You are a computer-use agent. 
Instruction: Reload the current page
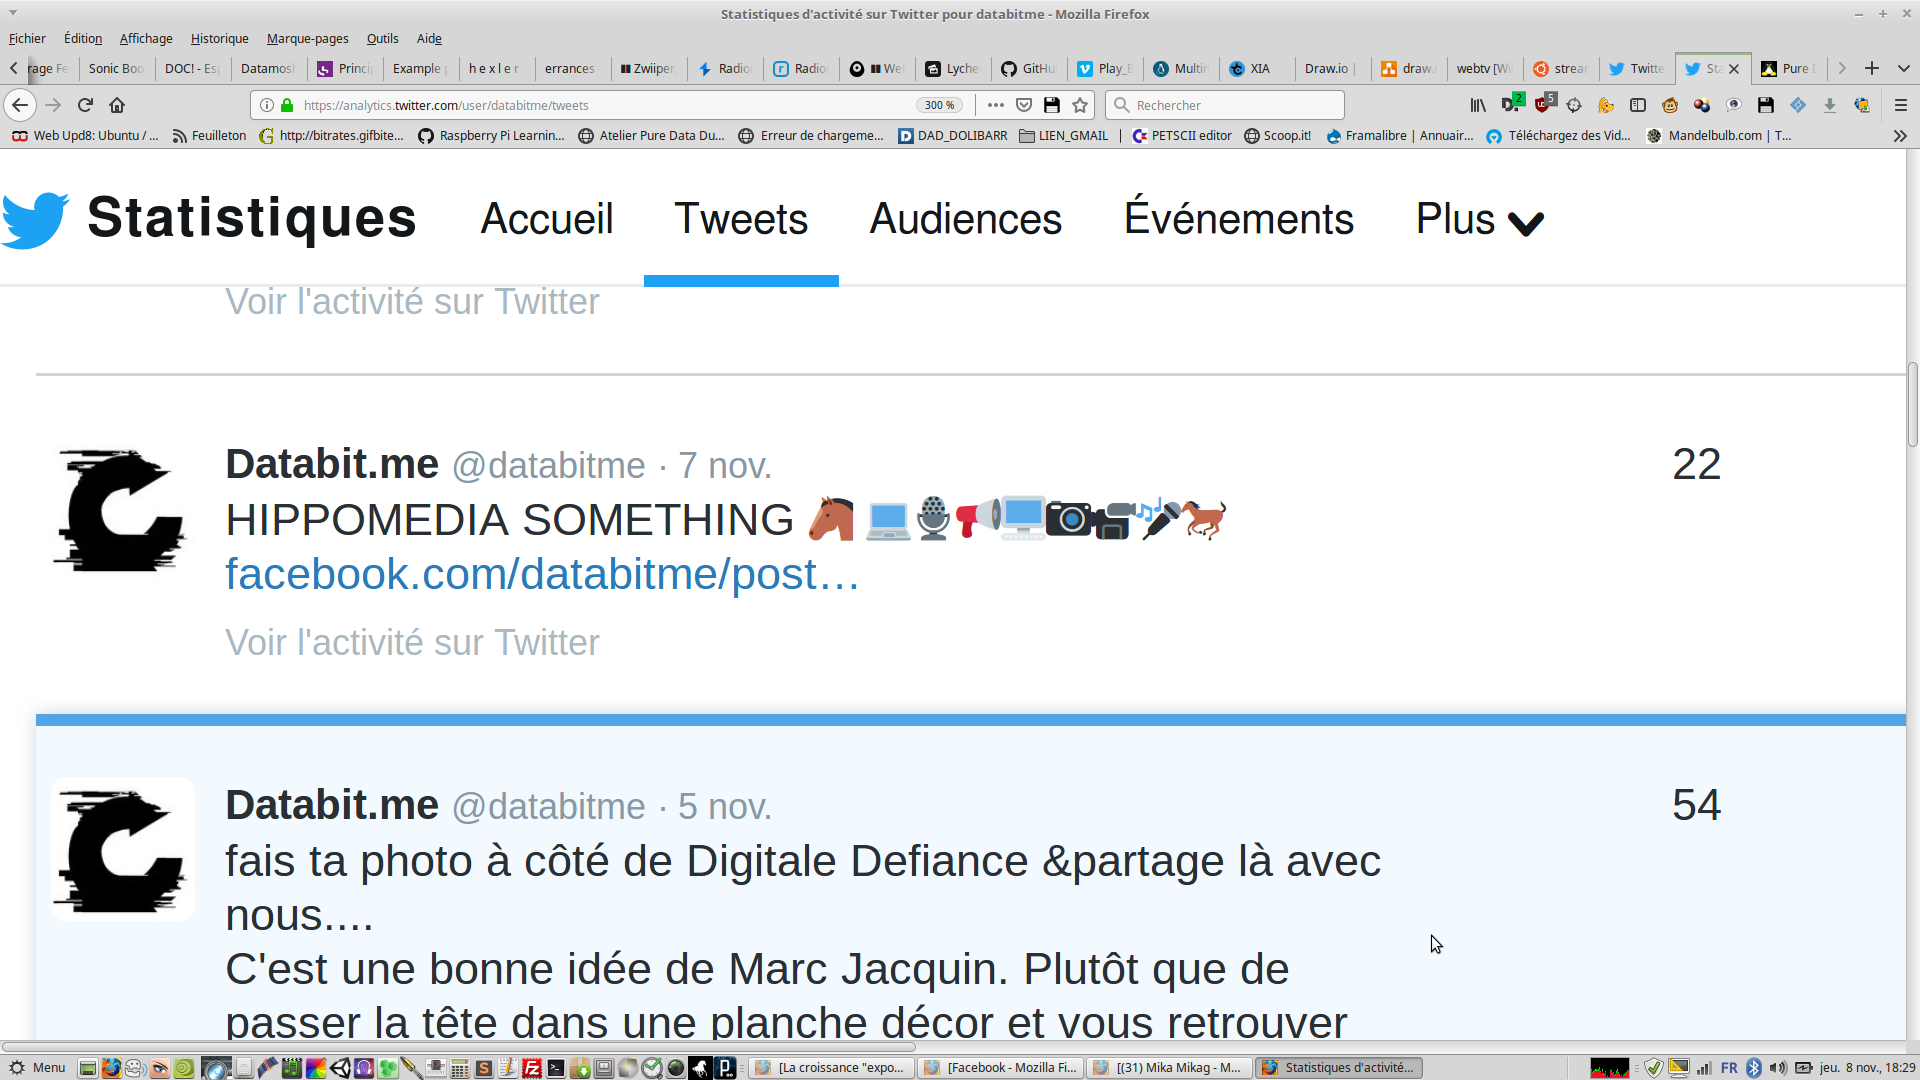[85, 105]
